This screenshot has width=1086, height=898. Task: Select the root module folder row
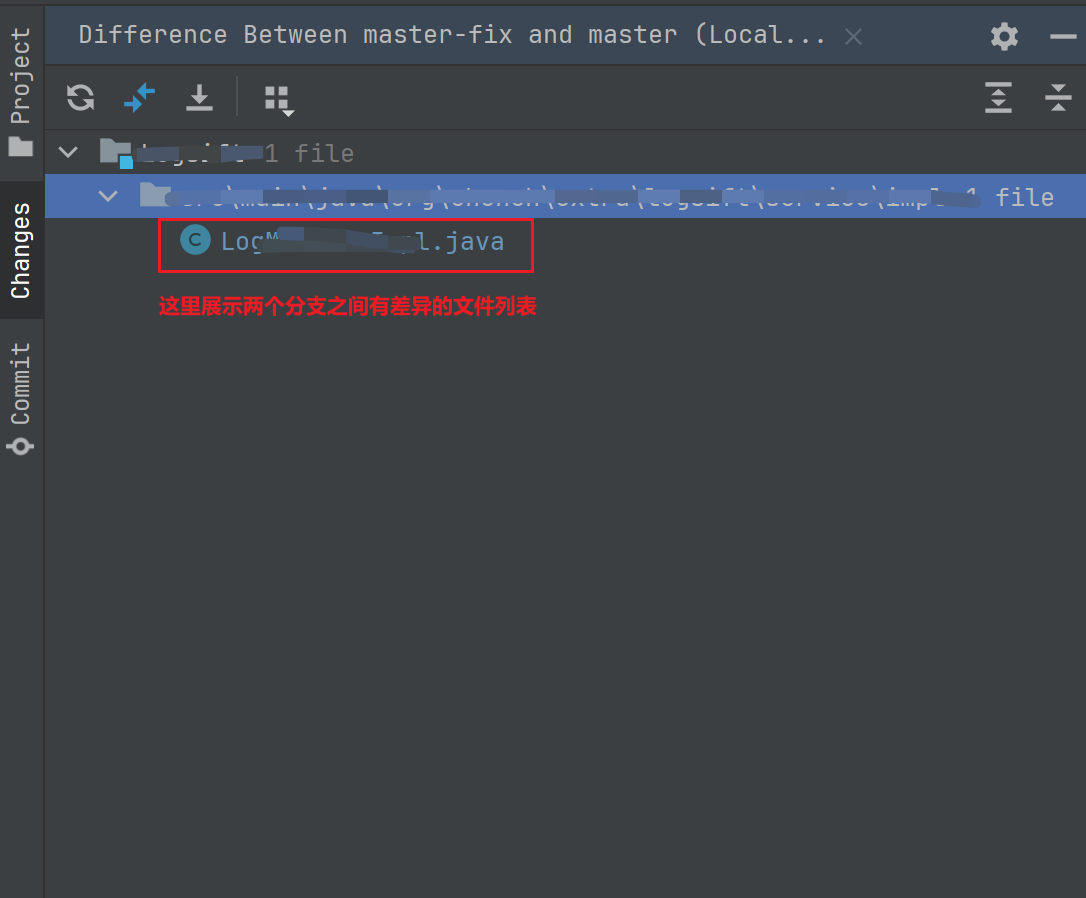[565, 152]
